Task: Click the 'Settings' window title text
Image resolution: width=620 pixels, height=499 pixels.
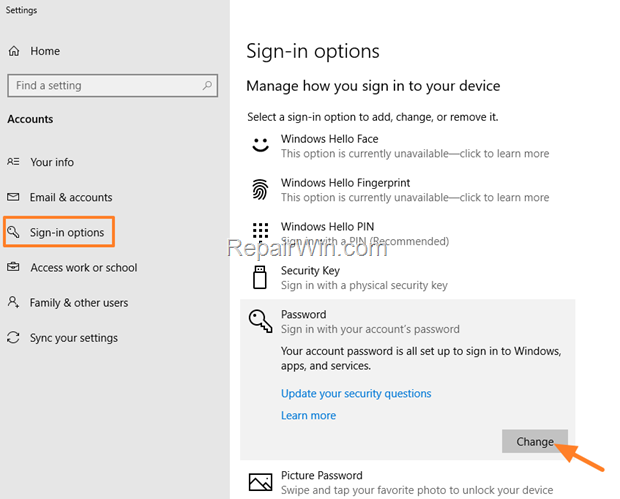Action: (21, 10)
